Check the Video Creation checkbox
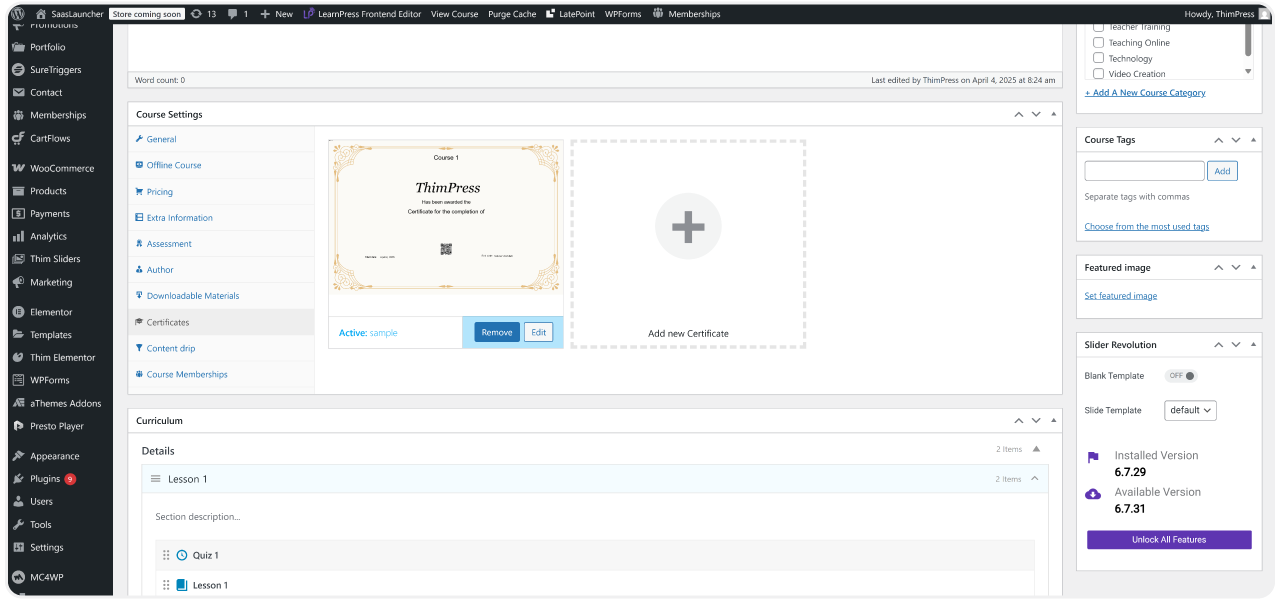Viewport: 1280px width, 600px height. [x=1099, y=73]
